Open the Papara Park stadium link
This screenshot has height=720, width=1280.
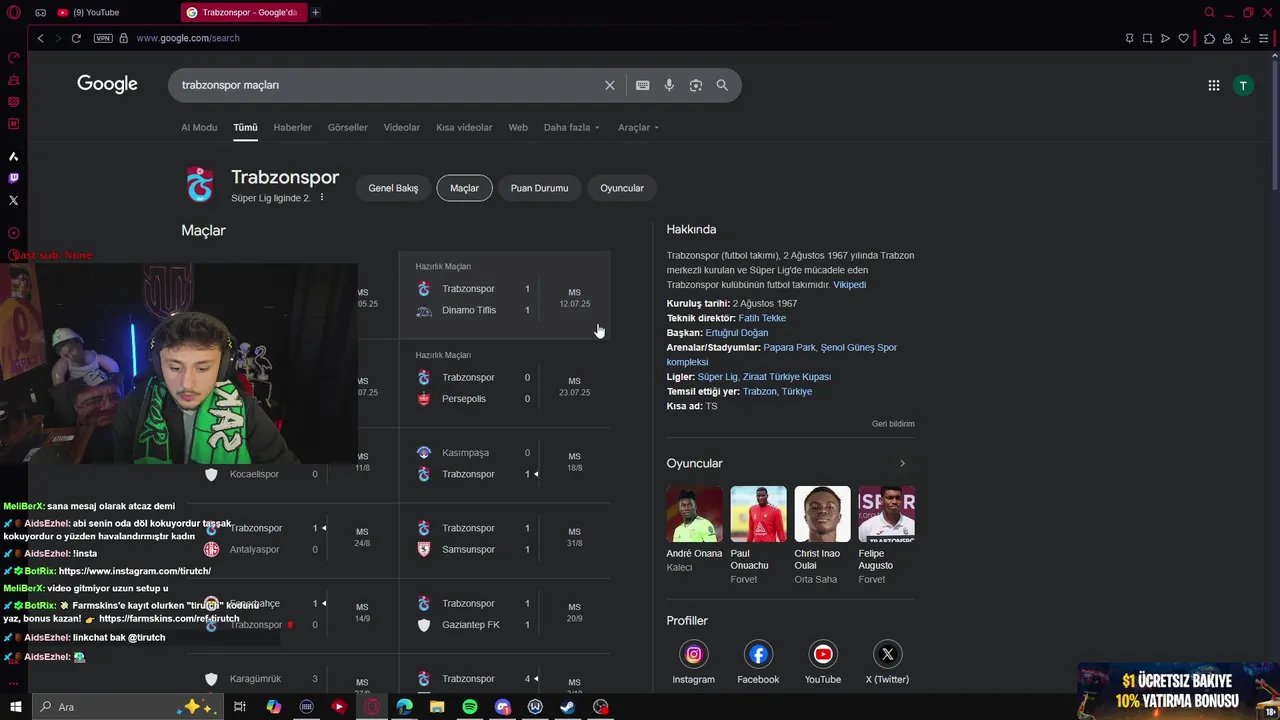pyautogui.click(x=789, y=348)
